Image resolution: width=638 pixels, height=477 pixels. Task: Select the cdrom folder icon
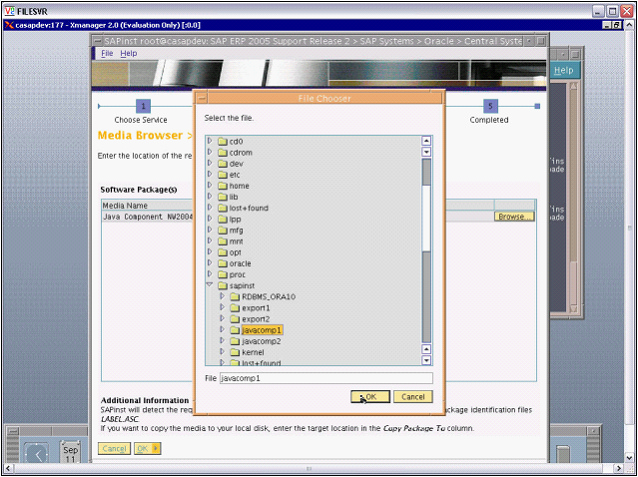click(x=223, y=153)
